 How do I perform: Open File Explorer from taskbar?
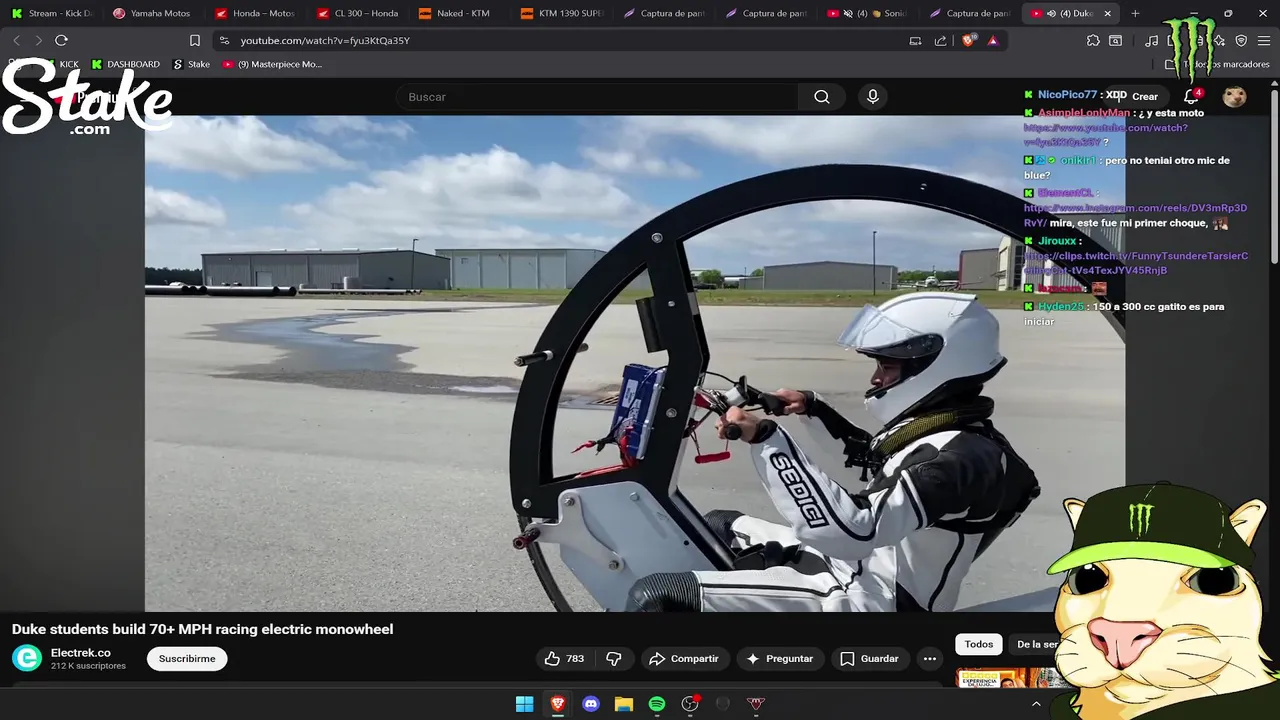[x=624, y=704]
